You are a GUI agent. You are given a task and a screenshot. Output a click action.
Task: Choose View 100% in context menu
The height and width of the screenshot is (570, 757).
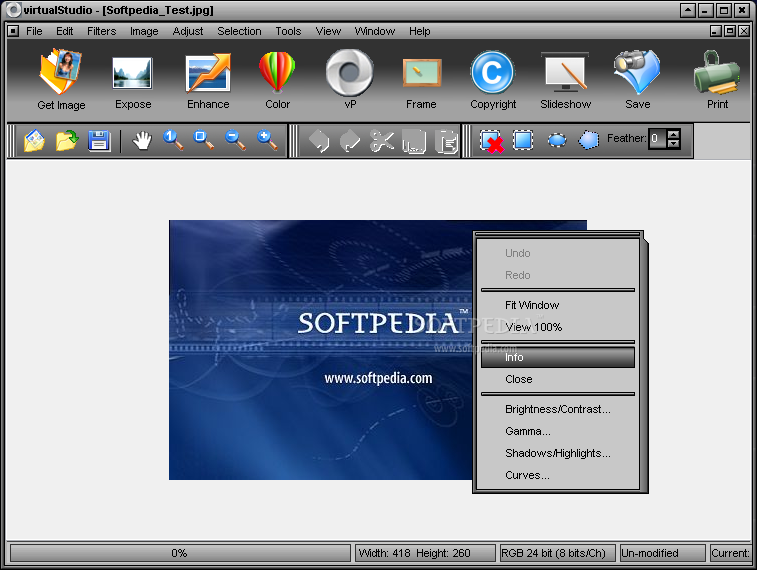(558, 327)
